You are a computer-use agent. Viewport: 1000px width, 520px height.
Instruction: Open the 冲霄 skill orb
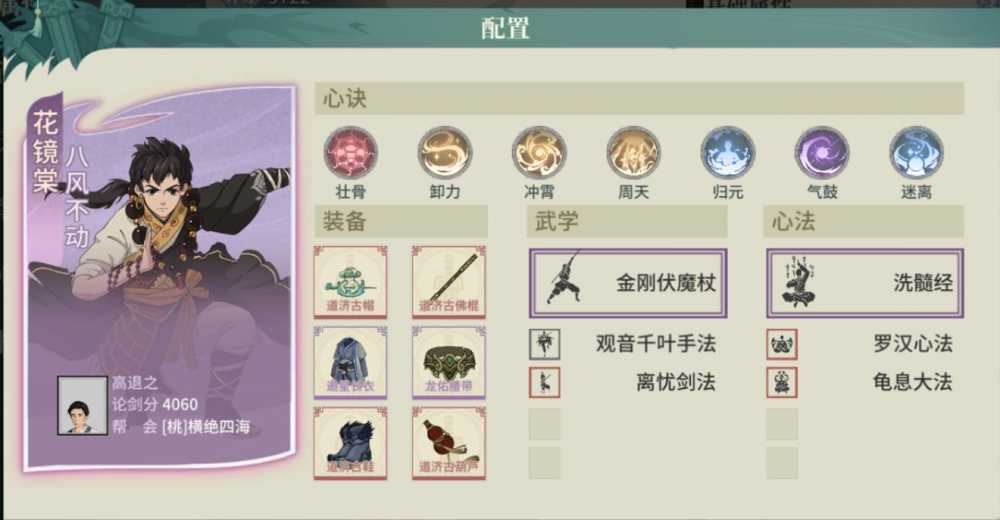pos(539,153)
